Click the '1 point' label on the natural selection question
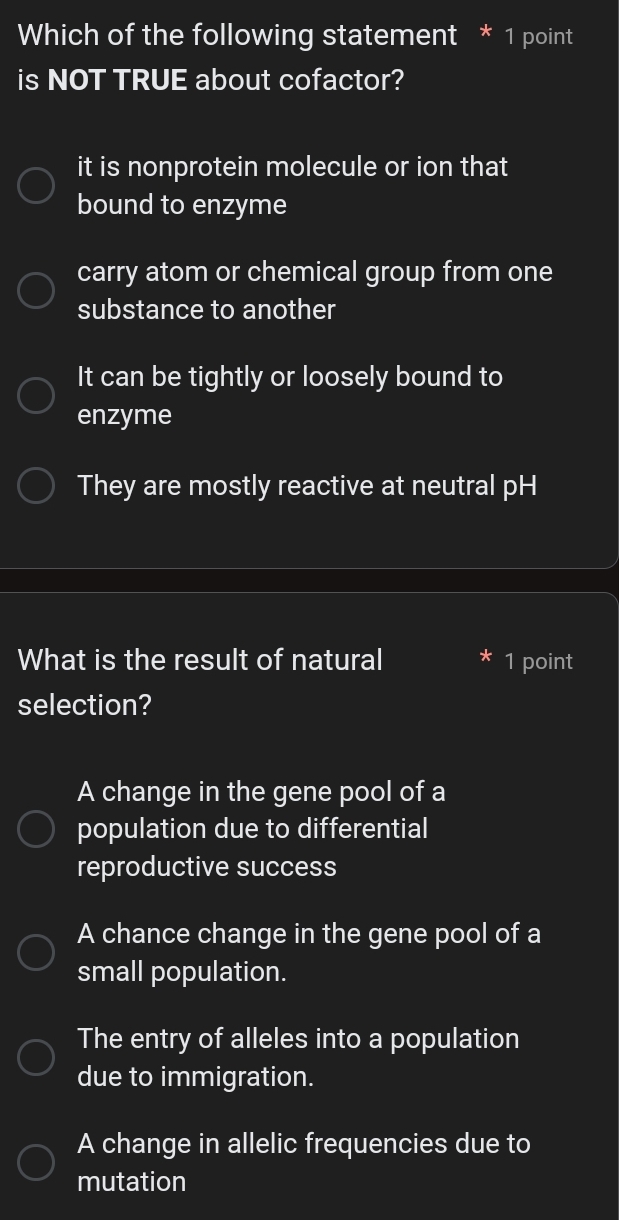Image resolution: width=619 pixels, height=1220 pixels. [x=540, y=661]
